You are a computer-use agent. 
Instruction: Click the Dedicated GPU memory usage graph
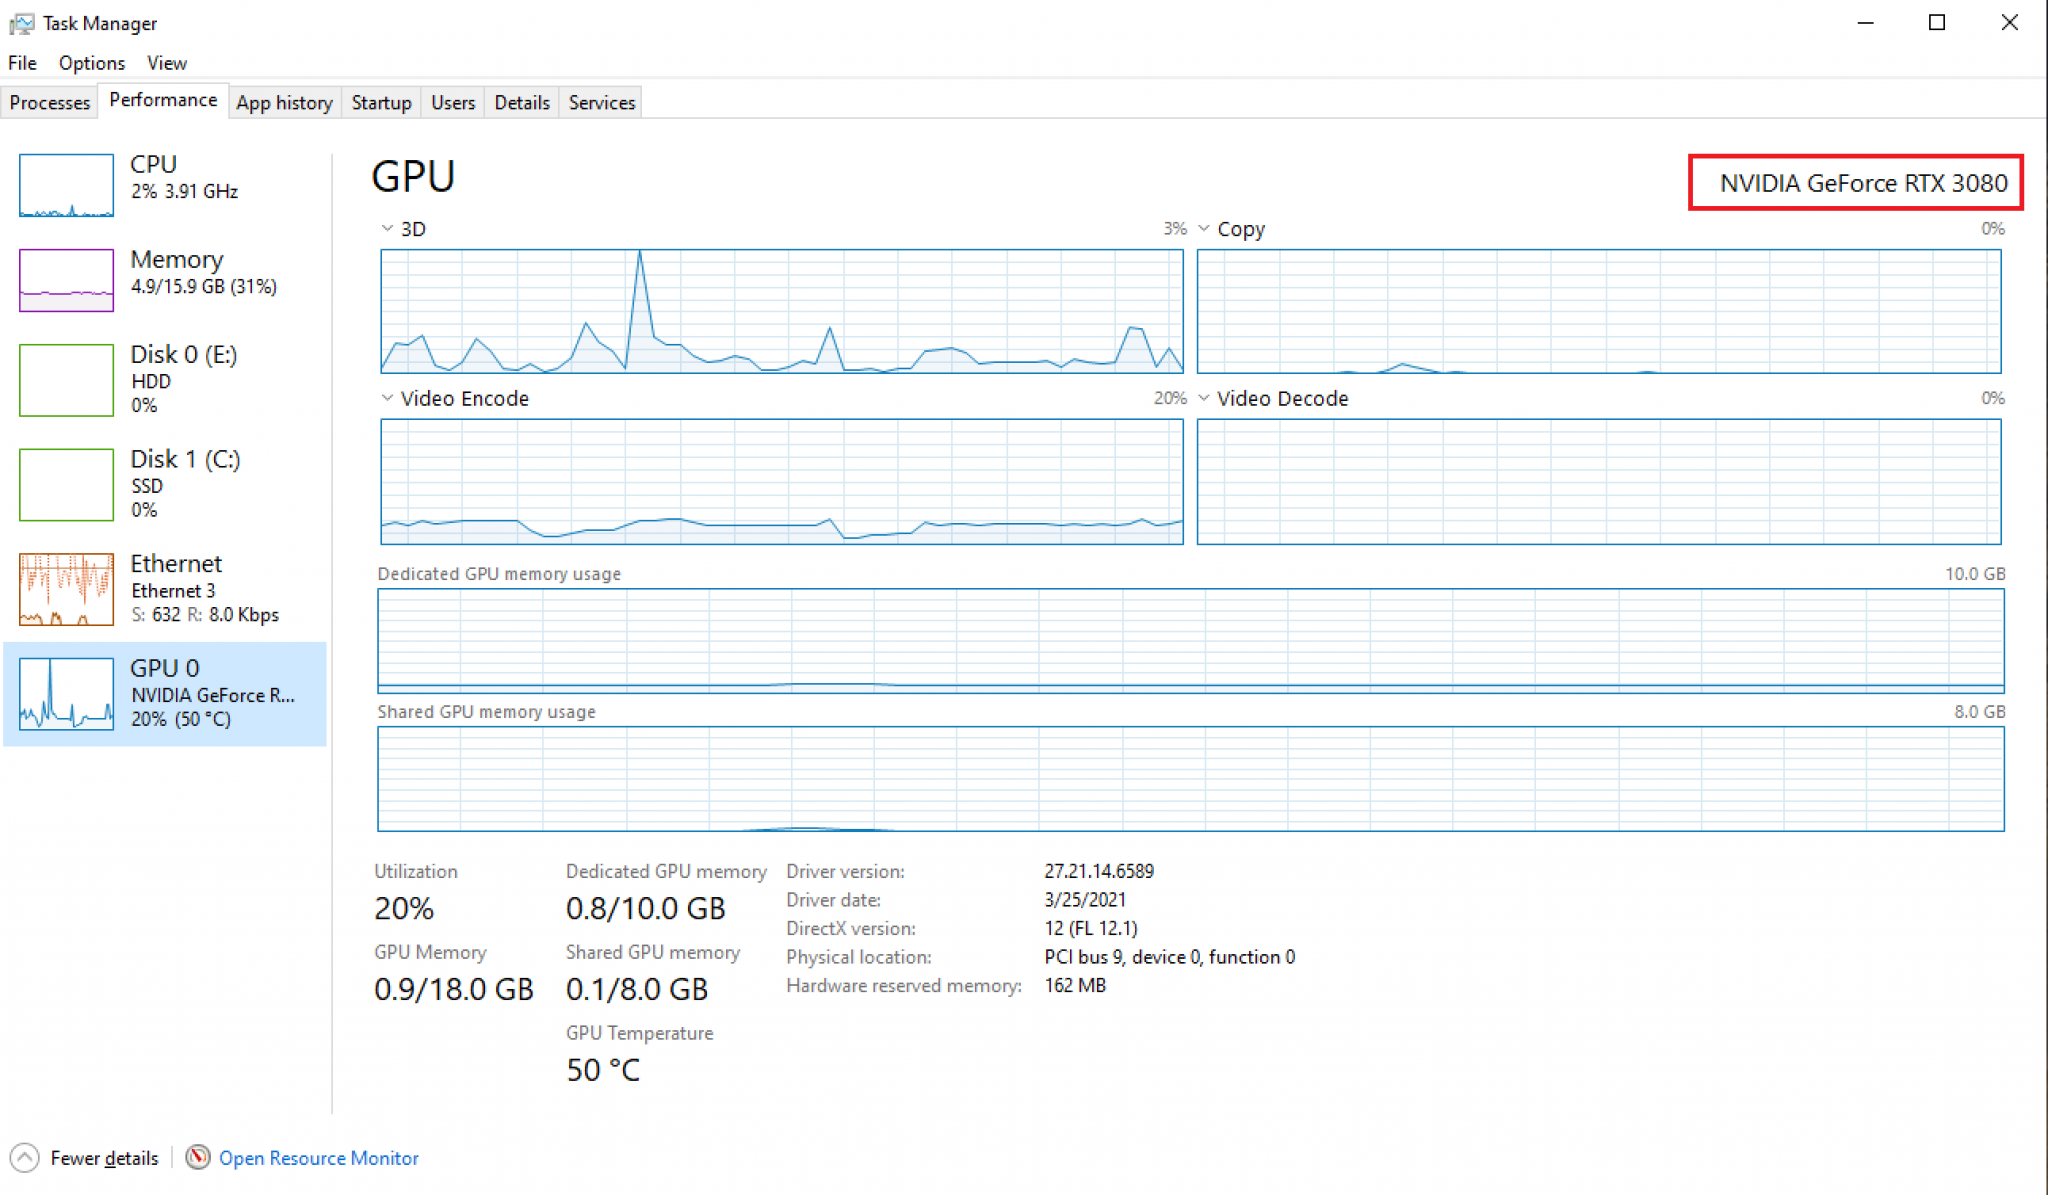[1191, 641]
